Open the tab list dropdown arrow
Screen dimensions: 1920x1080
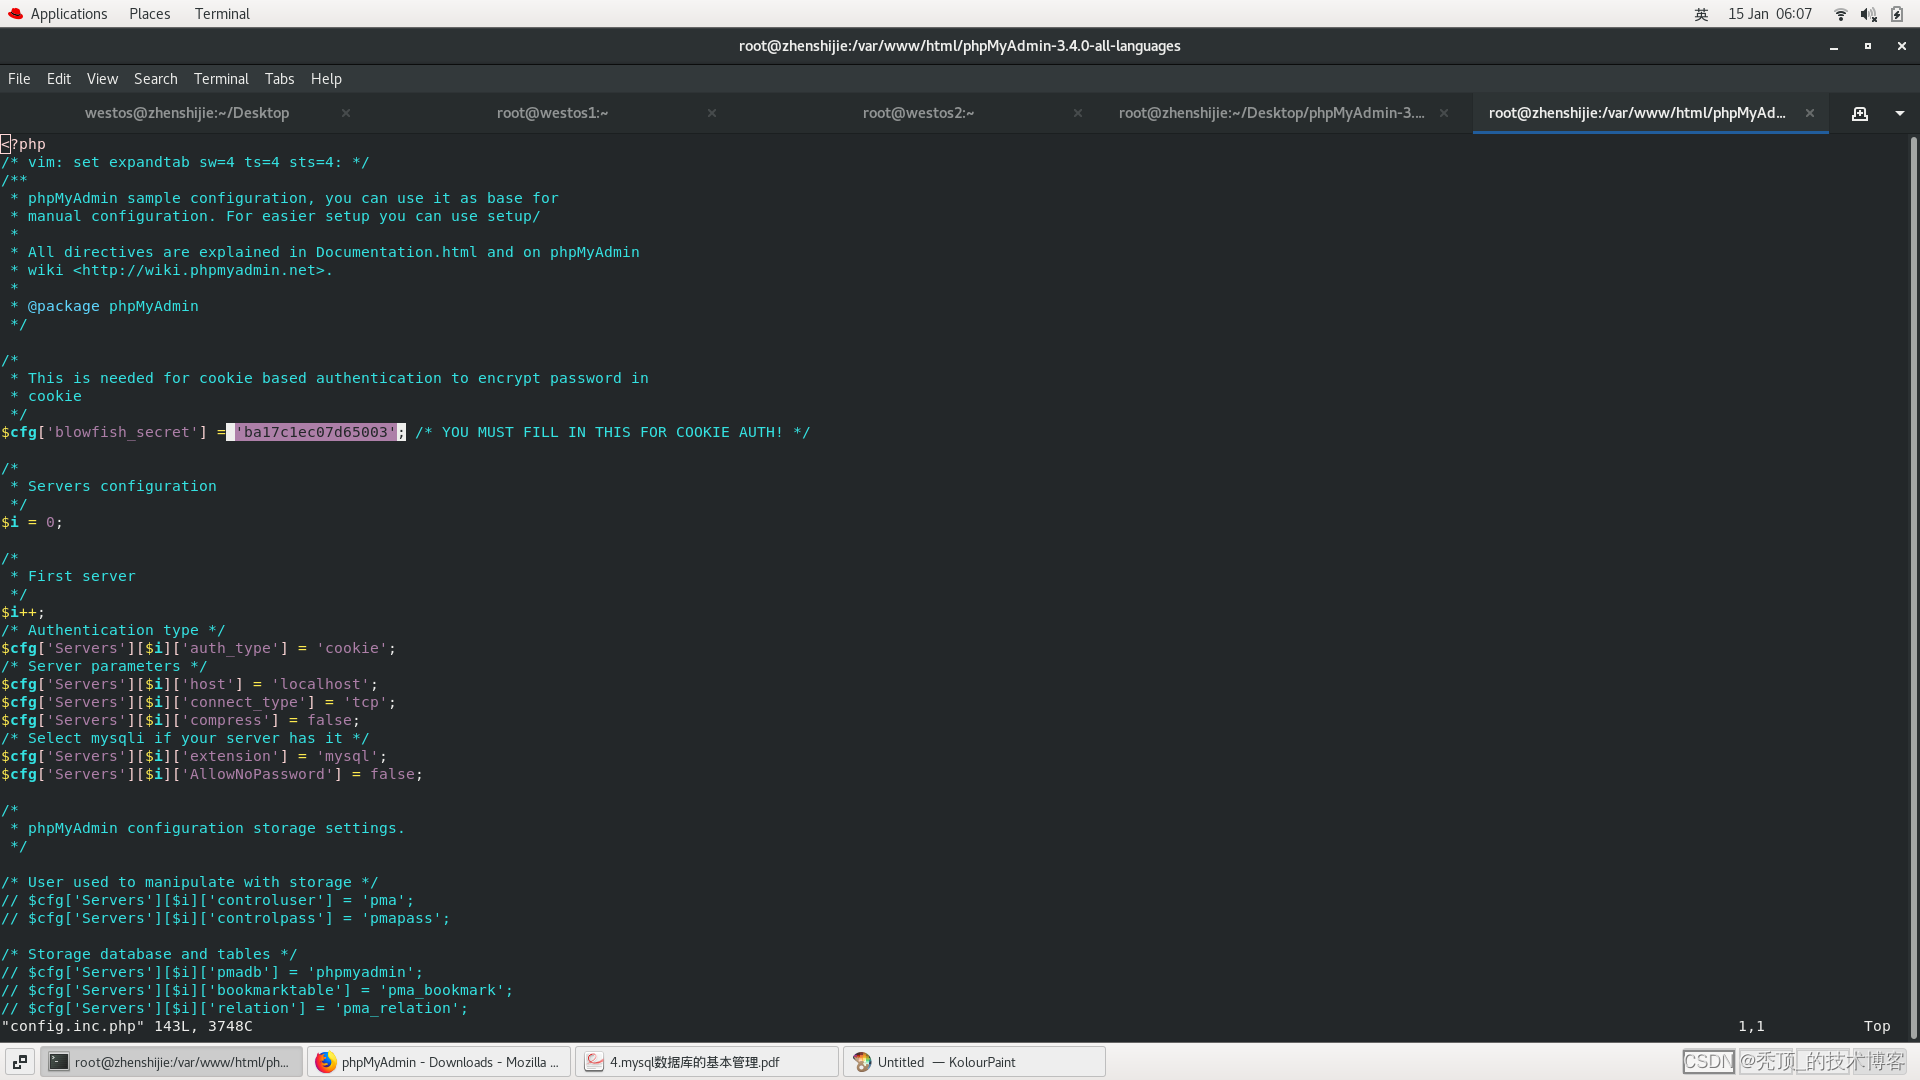(x=1899, y=114)
